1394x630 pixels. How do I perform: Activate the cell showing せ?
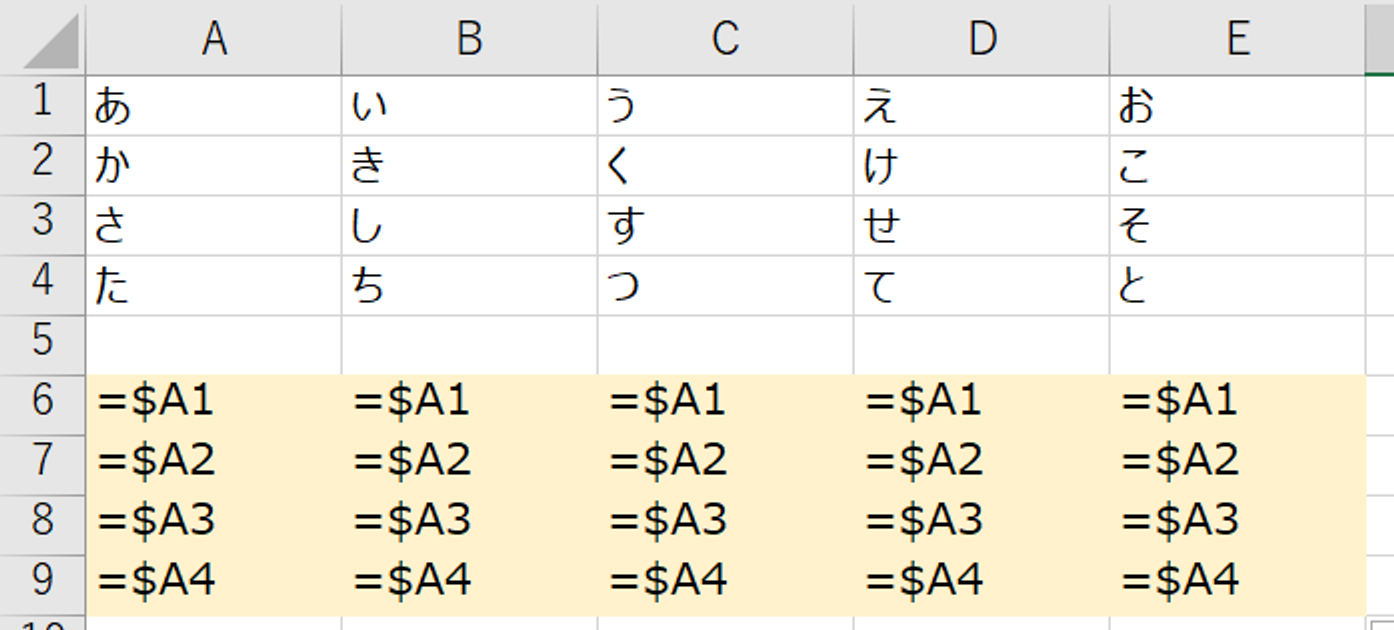(982, 226)
